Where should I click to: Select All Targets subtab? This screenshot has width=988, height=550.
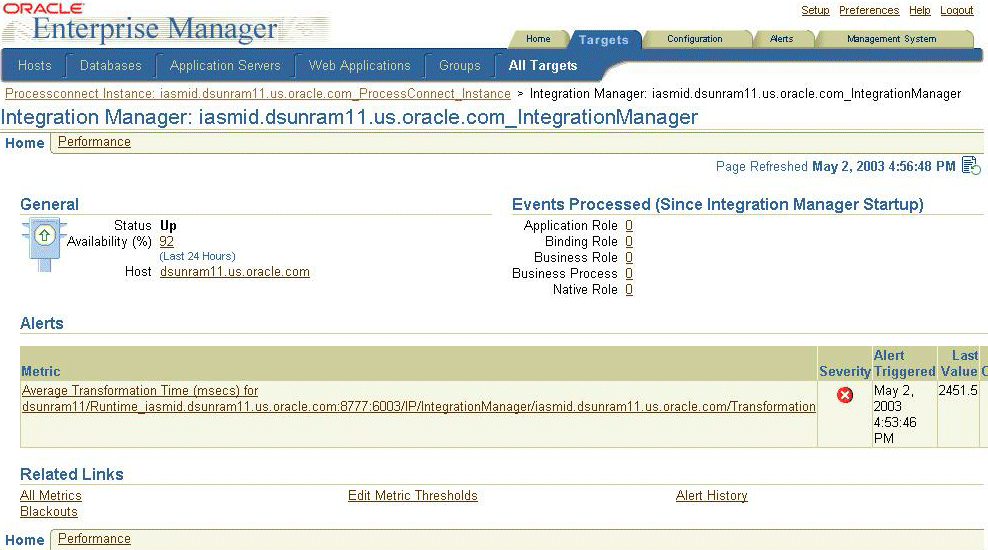pyautogui.click(x=543, y=66)
